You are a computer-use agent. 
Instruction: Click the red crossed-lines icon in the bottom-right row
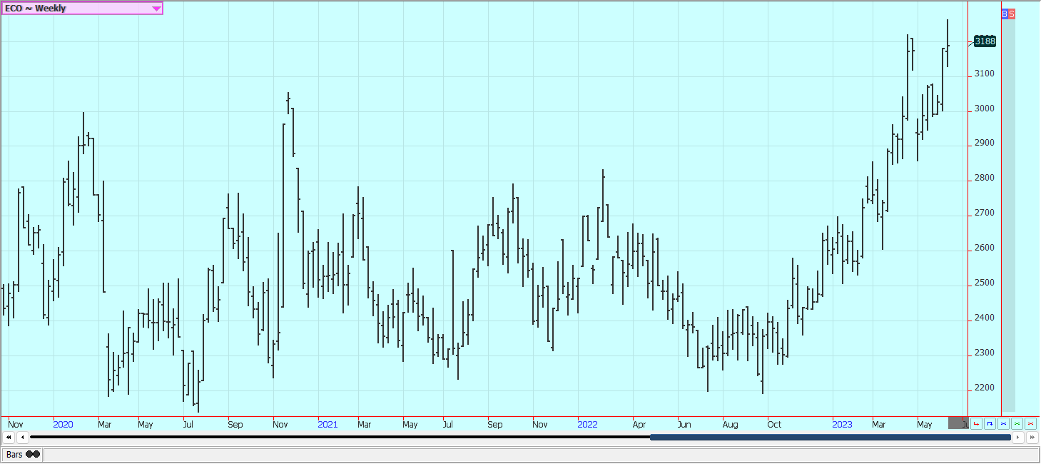(x=1030, y=423)
